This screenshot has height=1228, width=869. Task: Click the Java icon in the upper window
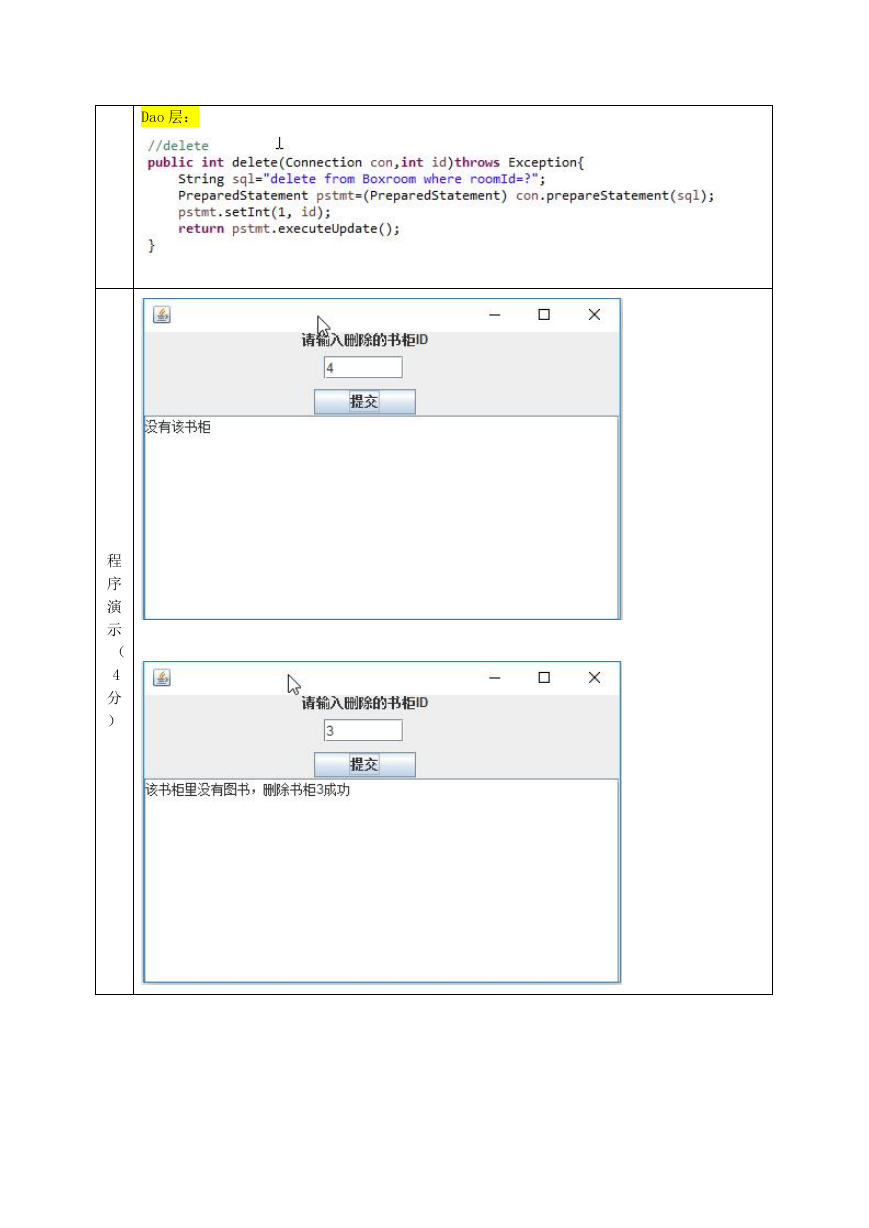[x=162, y=315]
